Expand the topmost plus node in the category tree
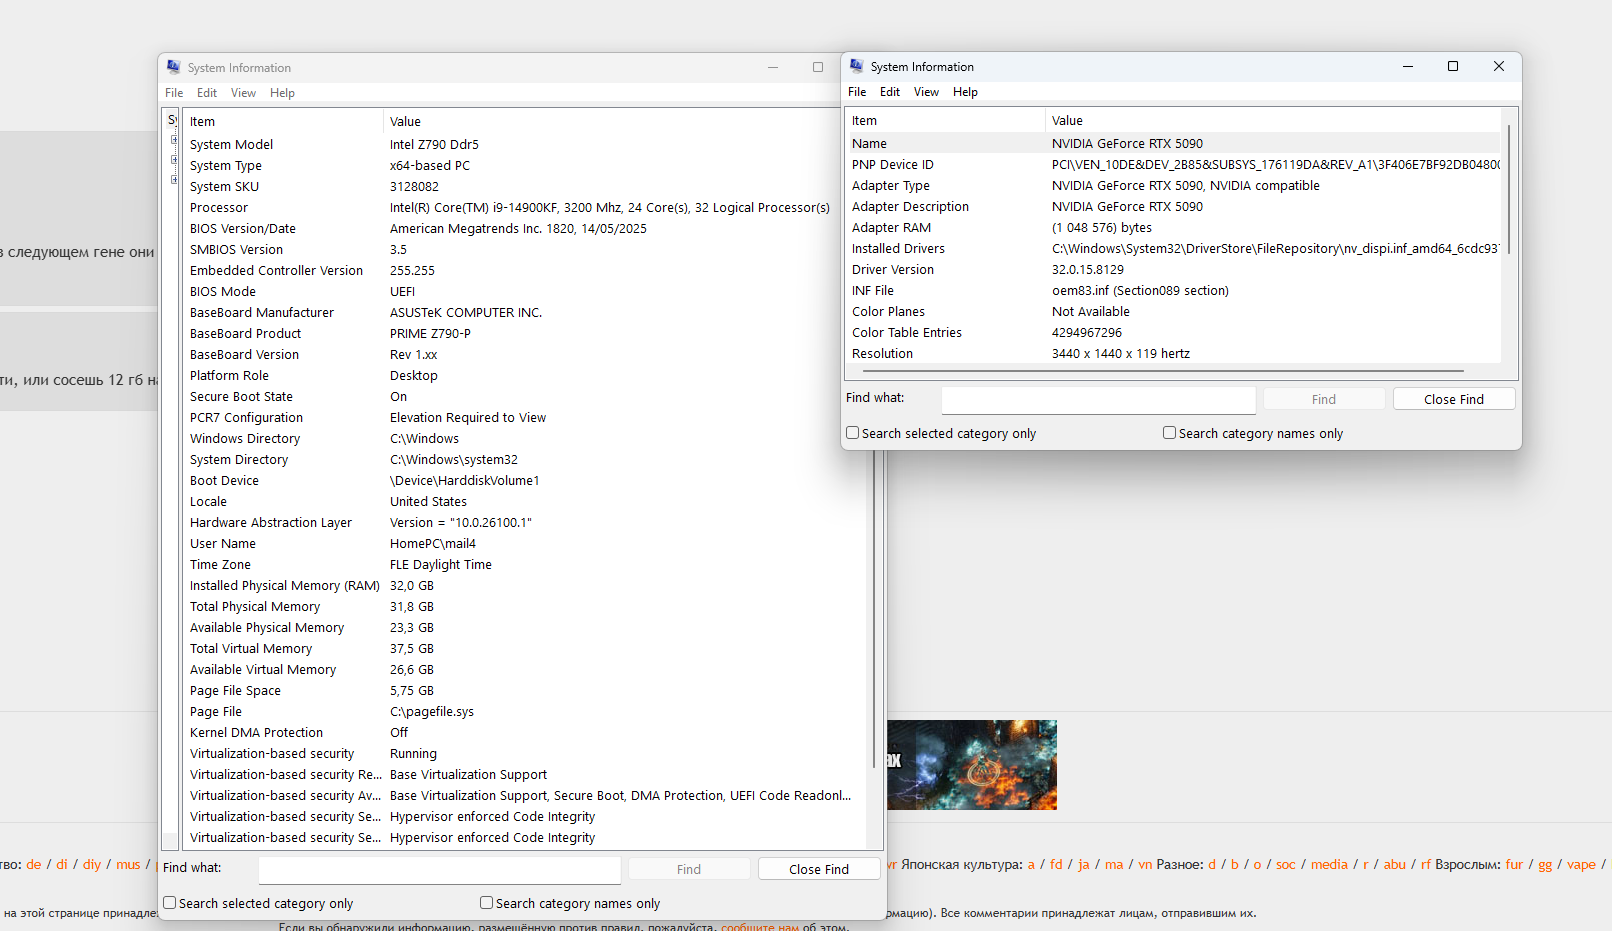Image resolution: width=1612 pixels, height=931 pixels. (x=174, y=140)
